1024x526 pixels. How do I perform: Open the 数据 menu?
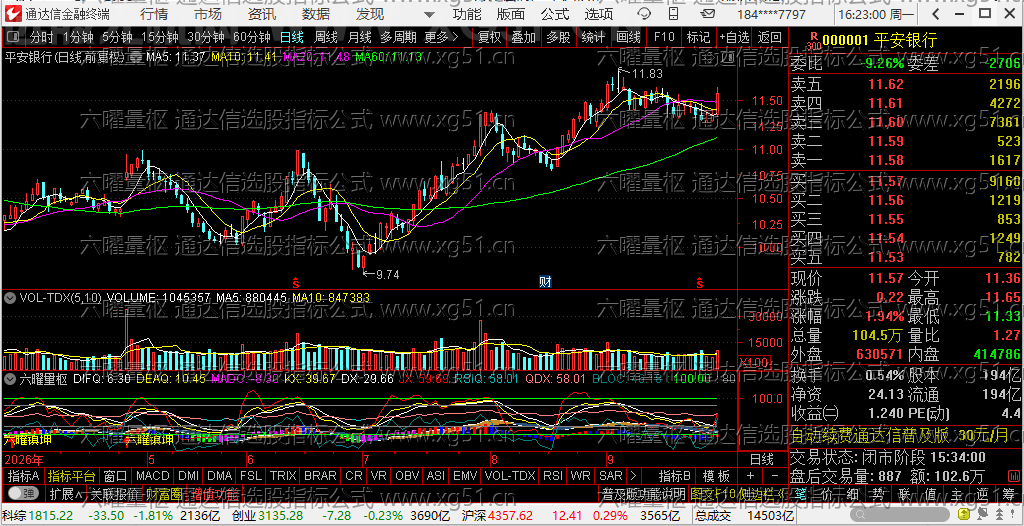point(316,14)
